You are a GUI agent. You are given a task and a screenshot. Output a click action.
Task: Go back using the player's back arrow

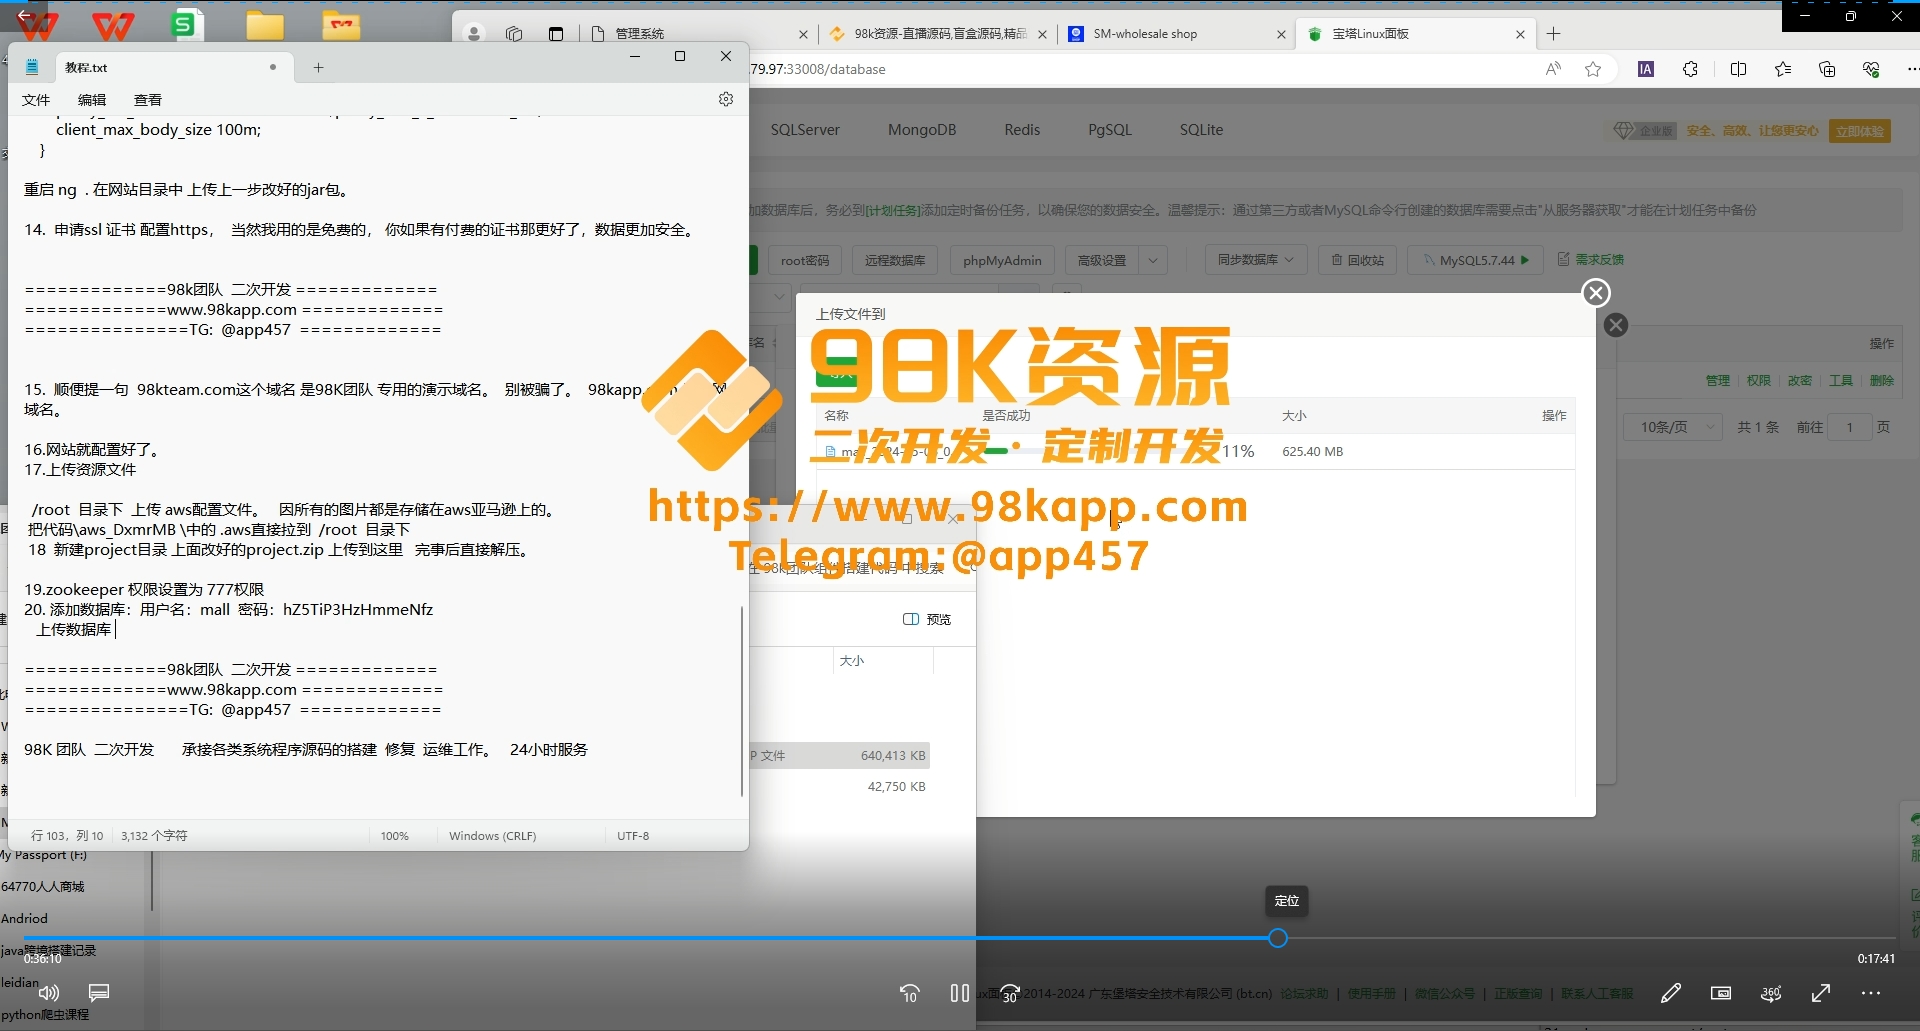click(x=27, y=16)
